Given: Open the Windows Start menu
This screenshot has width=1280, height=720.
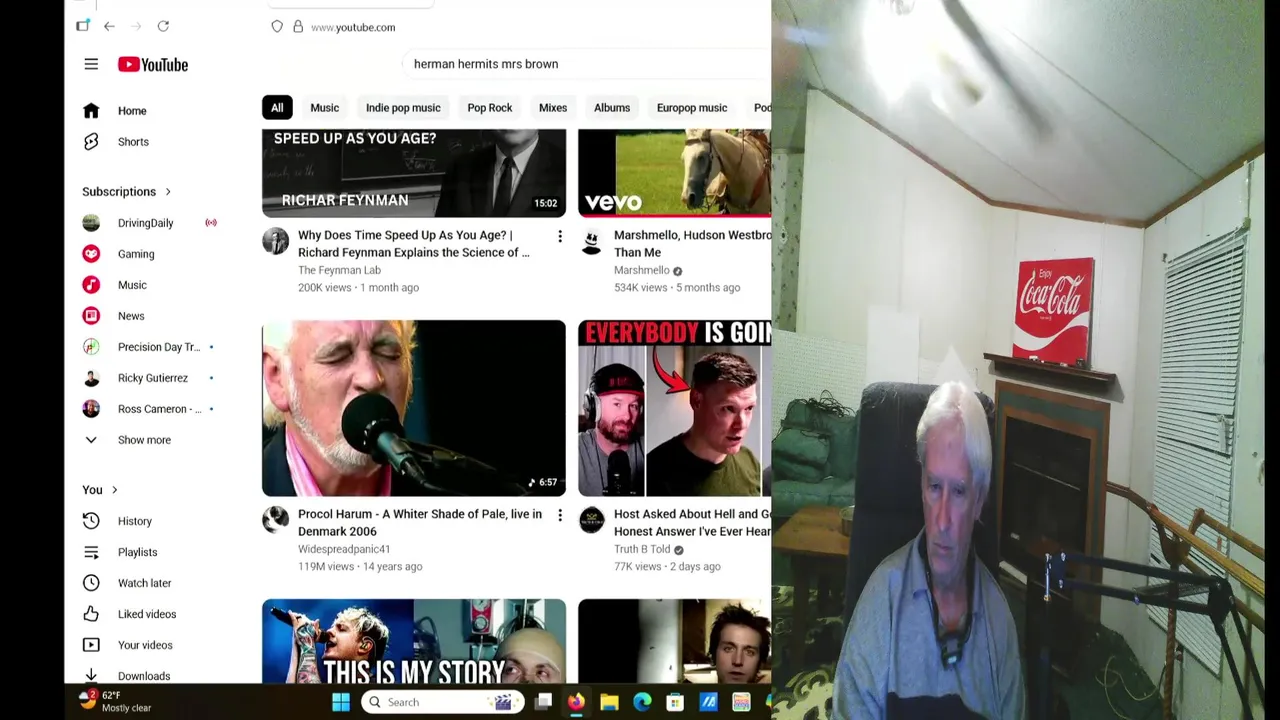Looking at the screenshot, I should coord(341,702).
